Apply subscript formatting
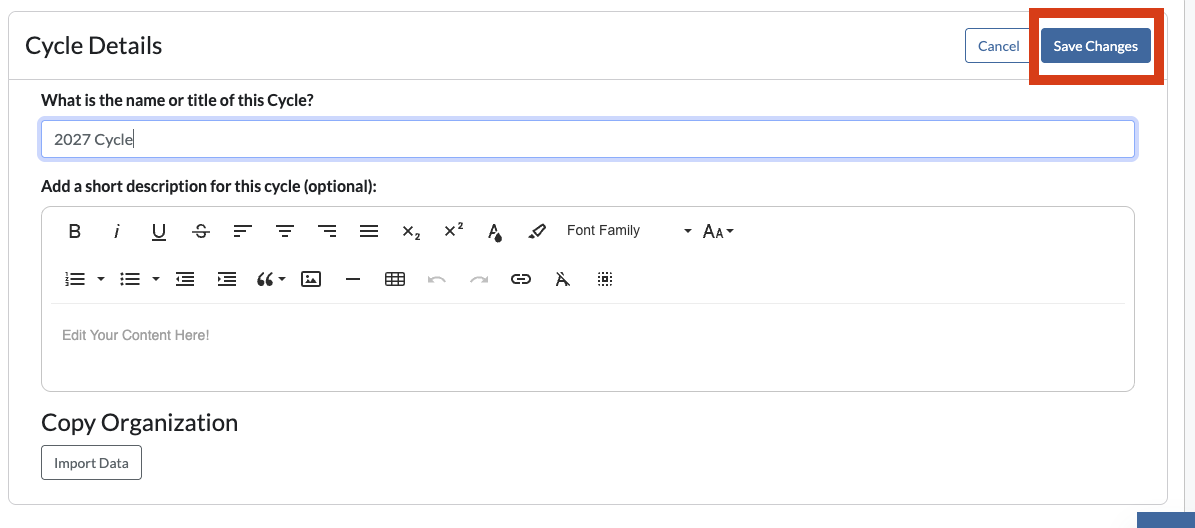 click(412, 231)
